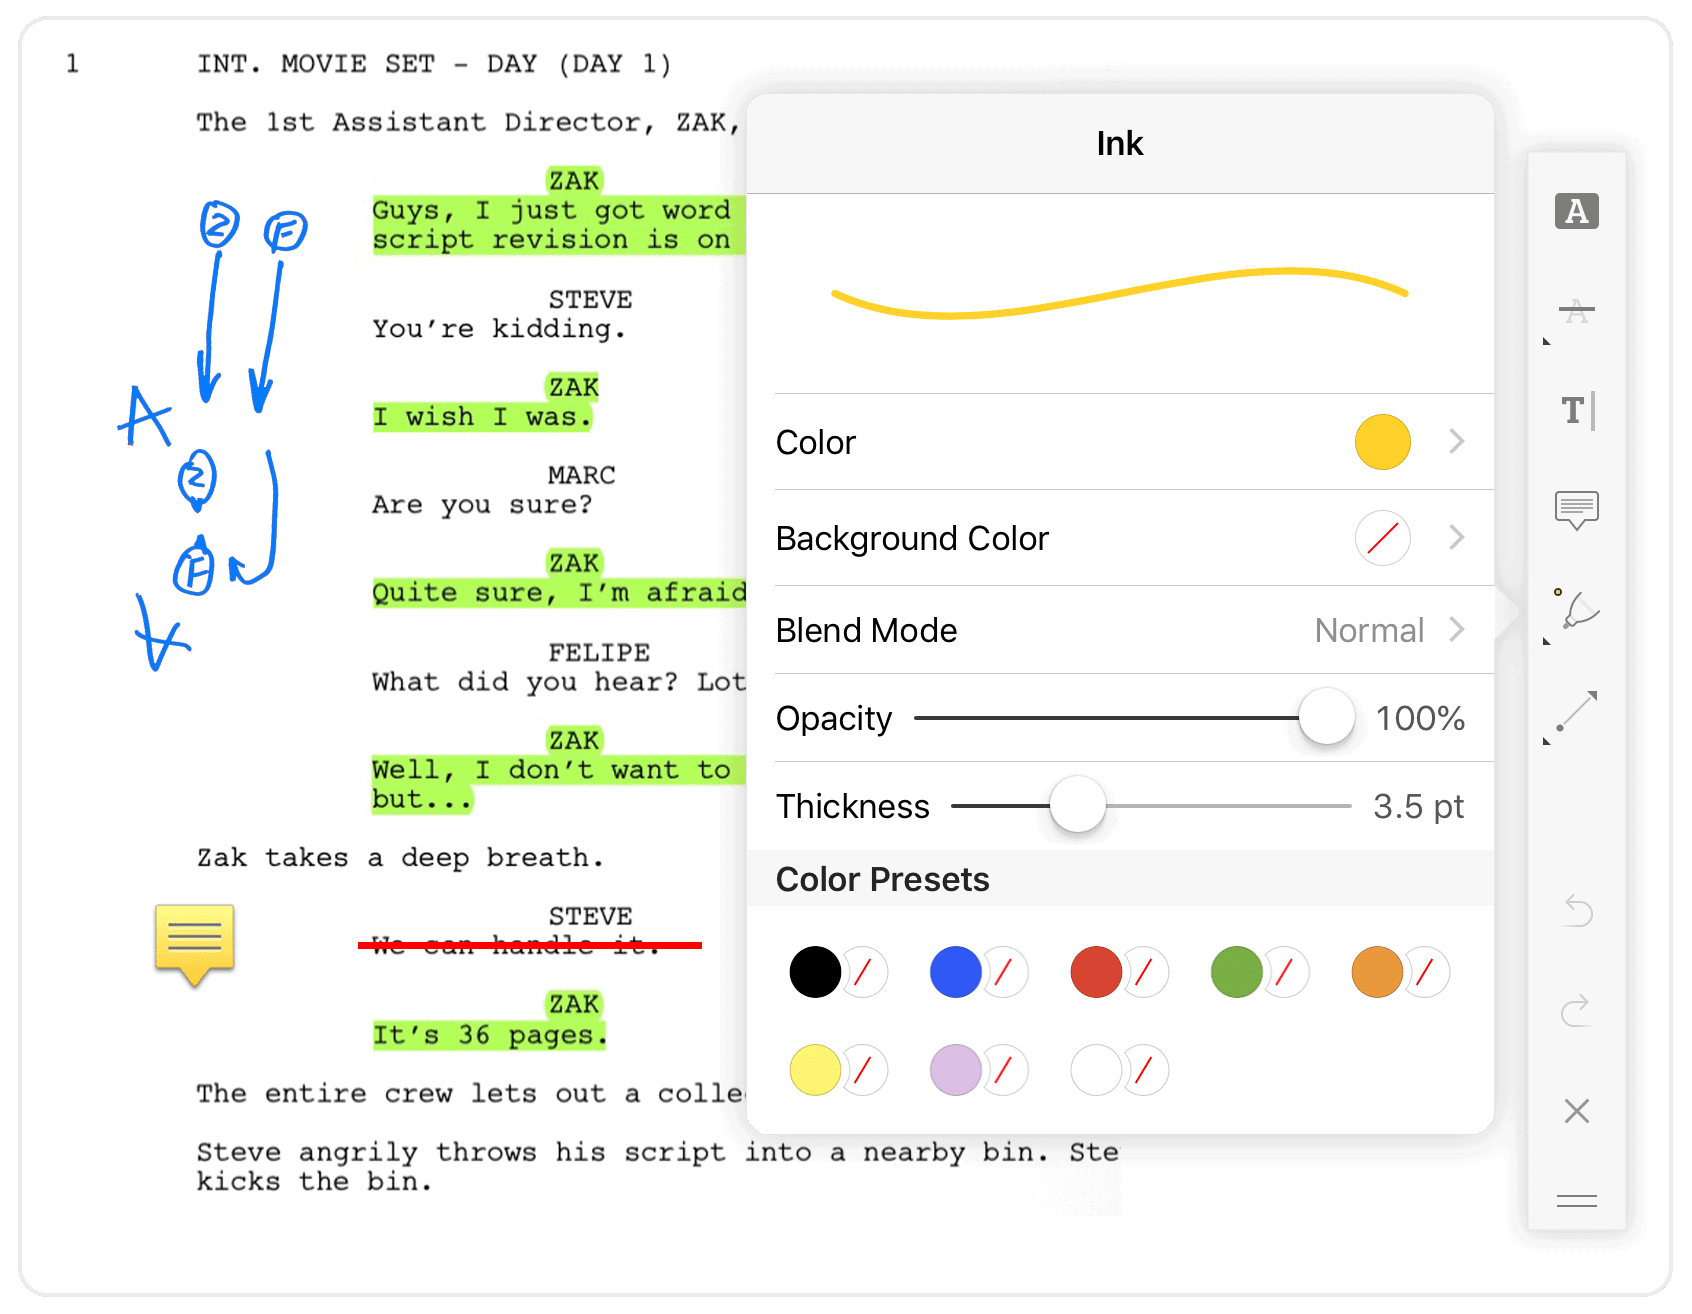
Task: Choose the white color preset
Action: pos(1096,1070)
